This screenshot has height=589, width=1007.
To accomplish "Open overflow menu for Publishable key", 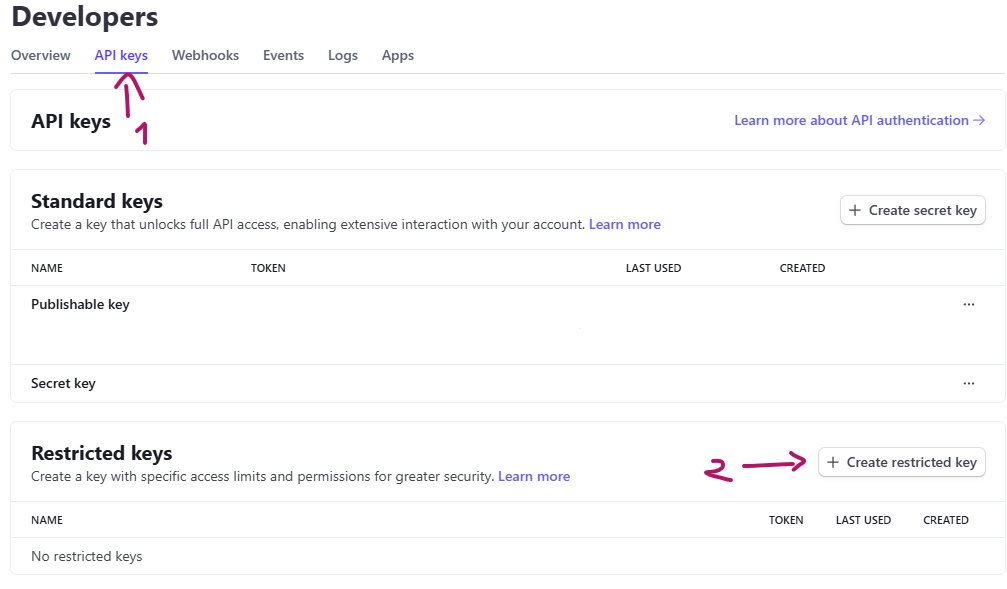I will [x=968, y=305].
